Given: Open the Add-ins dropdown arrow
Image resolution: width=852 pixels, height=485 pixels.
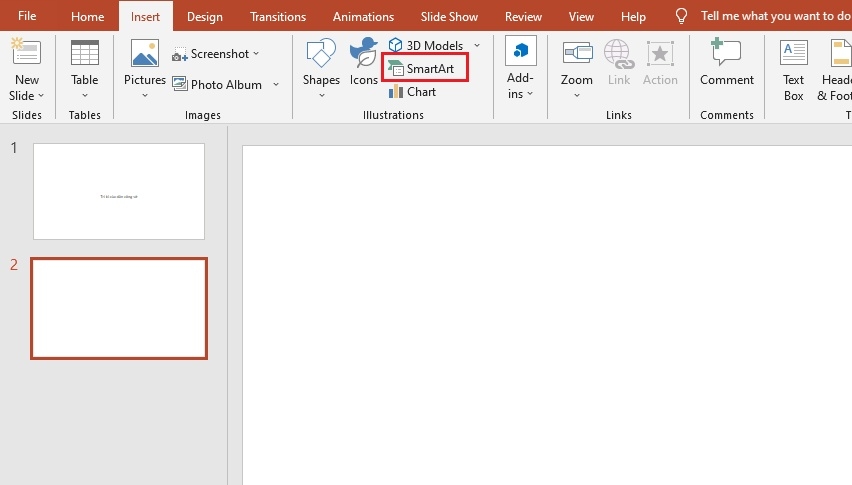Looking at the screenshot, I should [x=530, y=94].
